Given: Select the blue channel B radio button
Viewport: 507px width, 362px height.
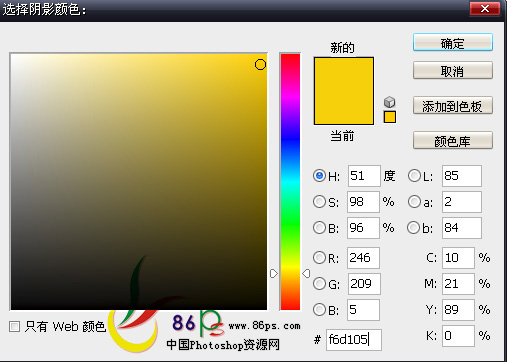Looking at the screenshot, I should (x=319, y=309).
